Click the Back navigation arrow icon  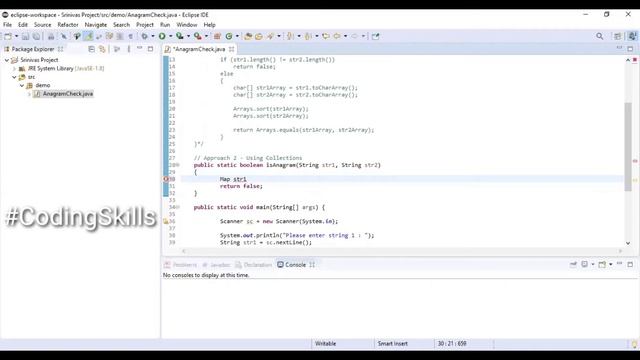point(337,36)
